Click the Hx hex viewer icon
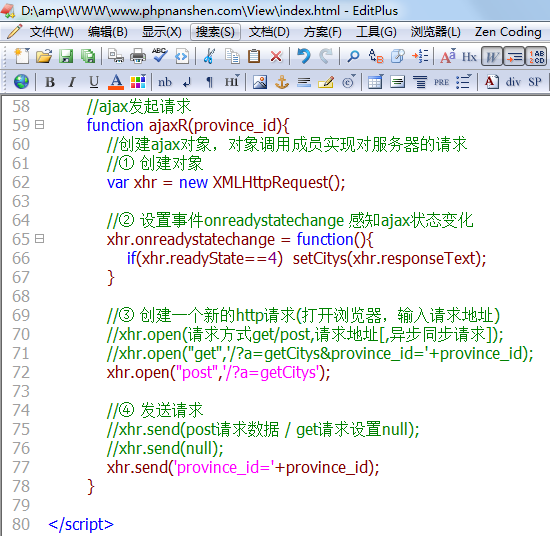 [469, 57]
